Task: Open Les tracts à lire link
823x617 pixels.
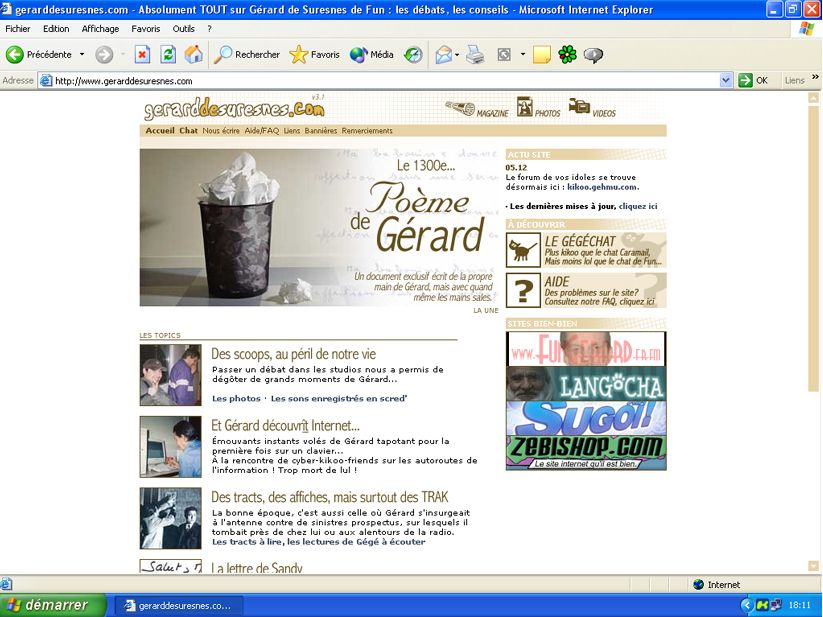Action: coord(247,542)
